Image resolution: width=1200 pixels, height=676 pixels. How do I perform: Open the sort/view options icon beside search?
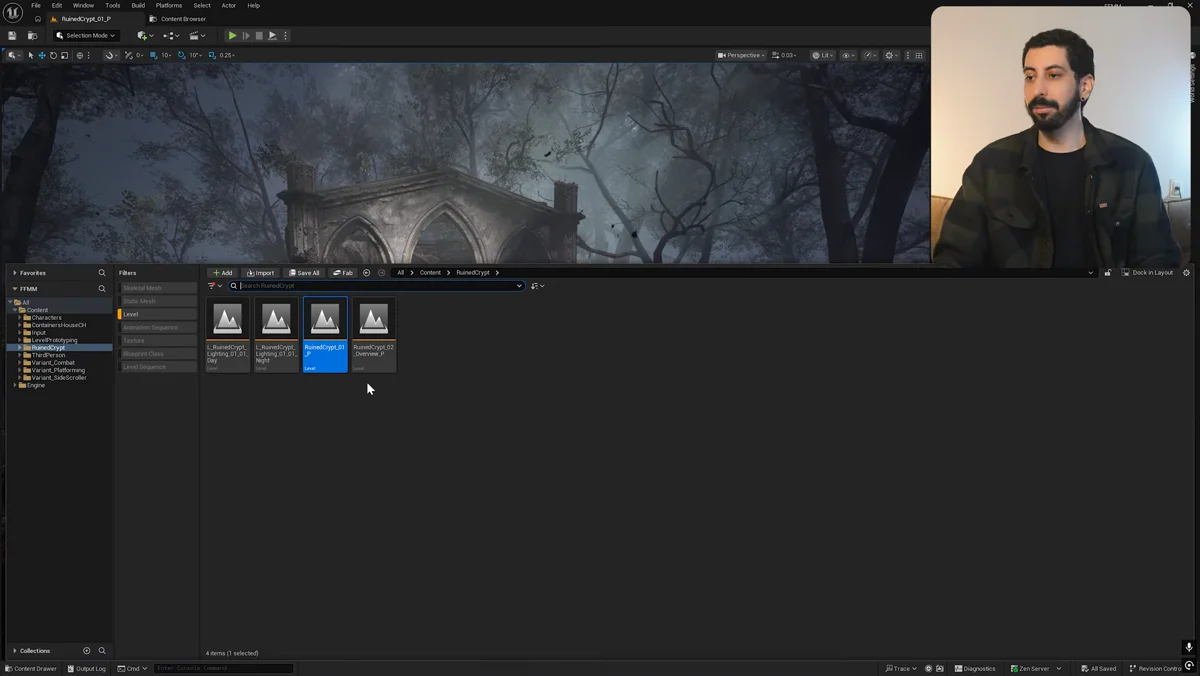point(538,286)
